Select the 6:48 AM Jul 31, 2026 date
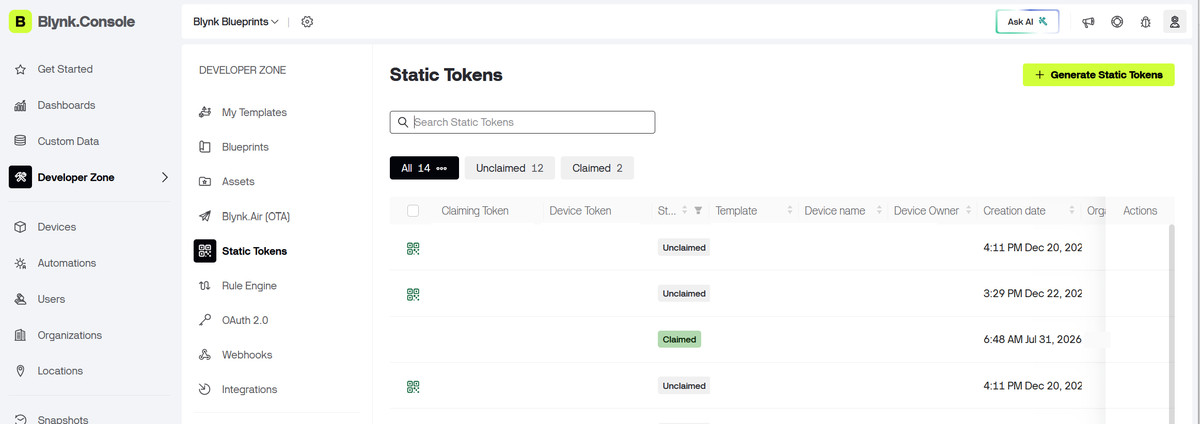This screenshot has width=1200, height=424. (x=1033, y=340)
